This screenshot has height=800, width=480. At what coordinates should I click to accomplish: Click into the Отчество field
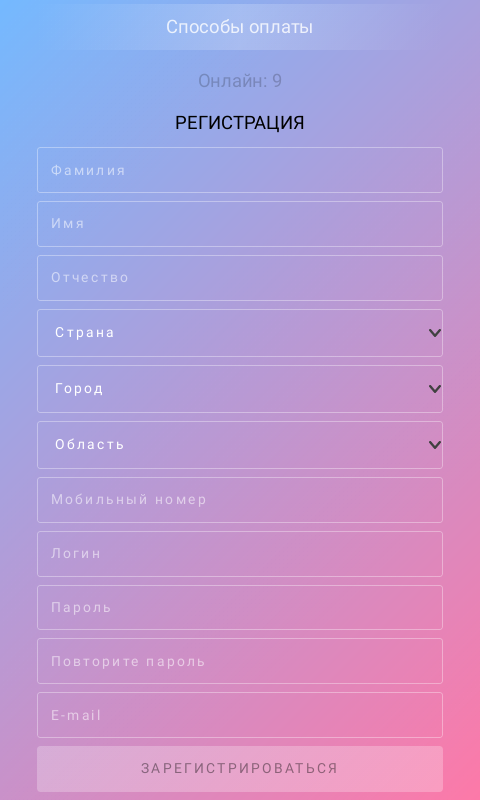(240, 278)
